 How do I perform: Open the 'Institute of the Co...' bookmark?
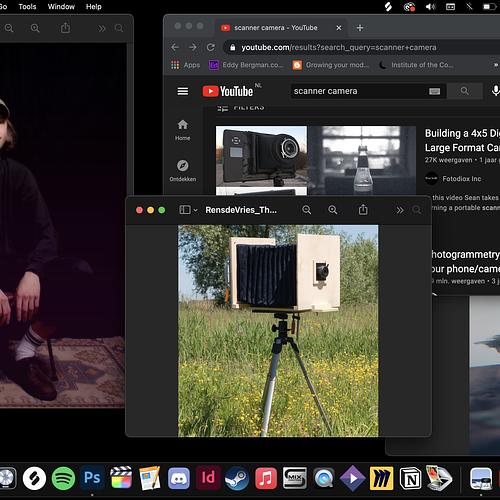[416, 65]
